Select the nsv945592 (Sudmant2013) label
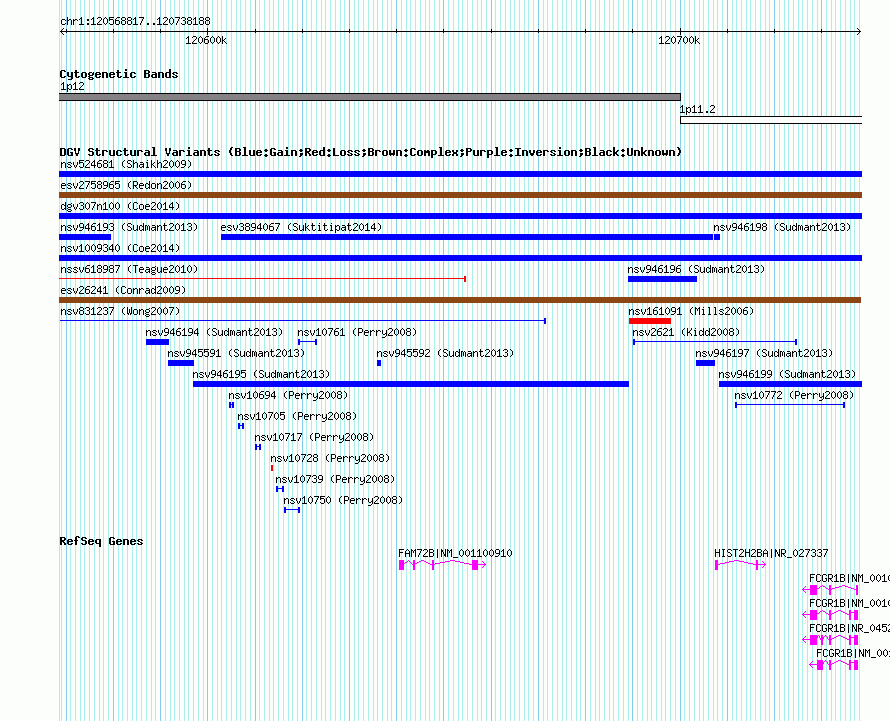The image size is (890, 721). pyautogui.click(x=445, y=354)
